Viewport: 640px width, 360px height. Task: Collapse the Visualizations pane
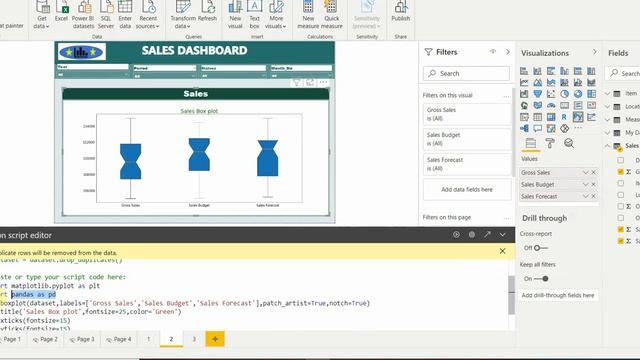(594, 52)
